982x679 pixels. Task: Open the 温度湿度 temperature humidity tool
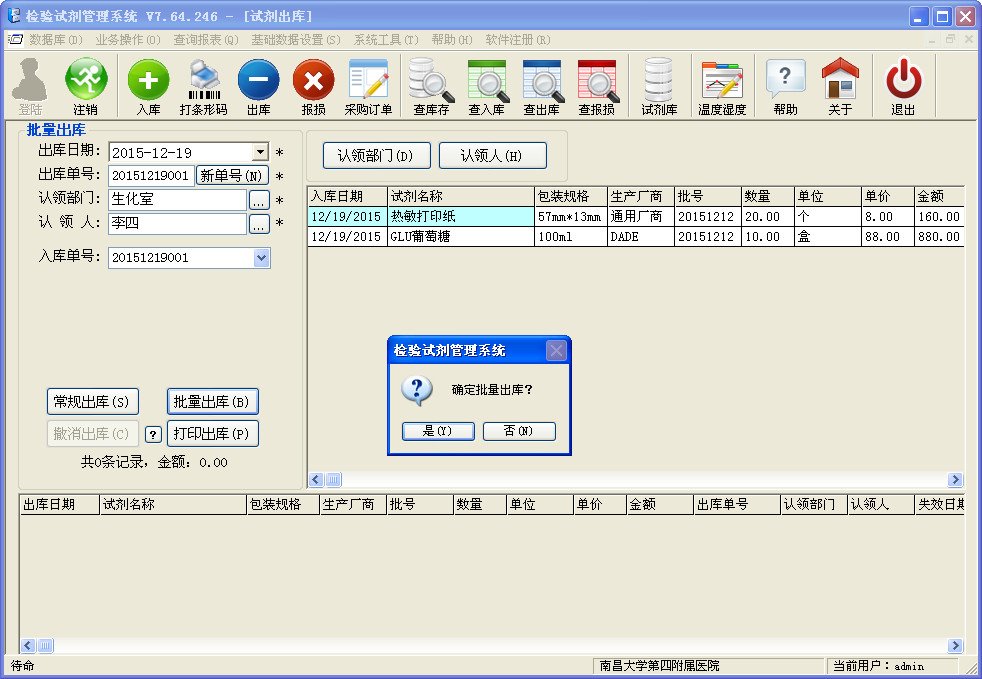point(722,86)
